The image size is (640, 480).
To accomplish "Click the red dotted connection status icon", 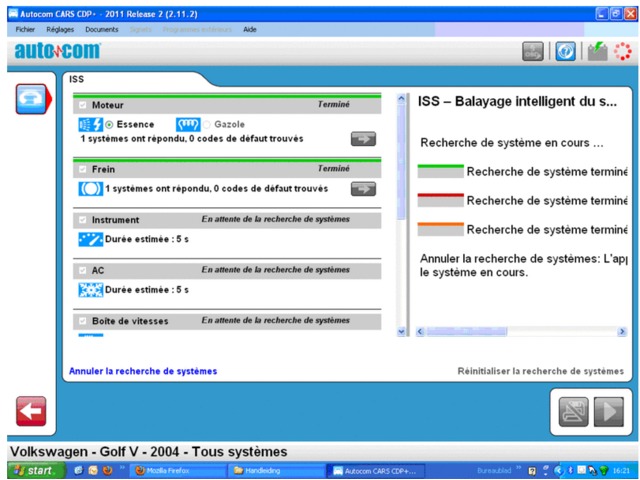I will [x=622, y=52].
